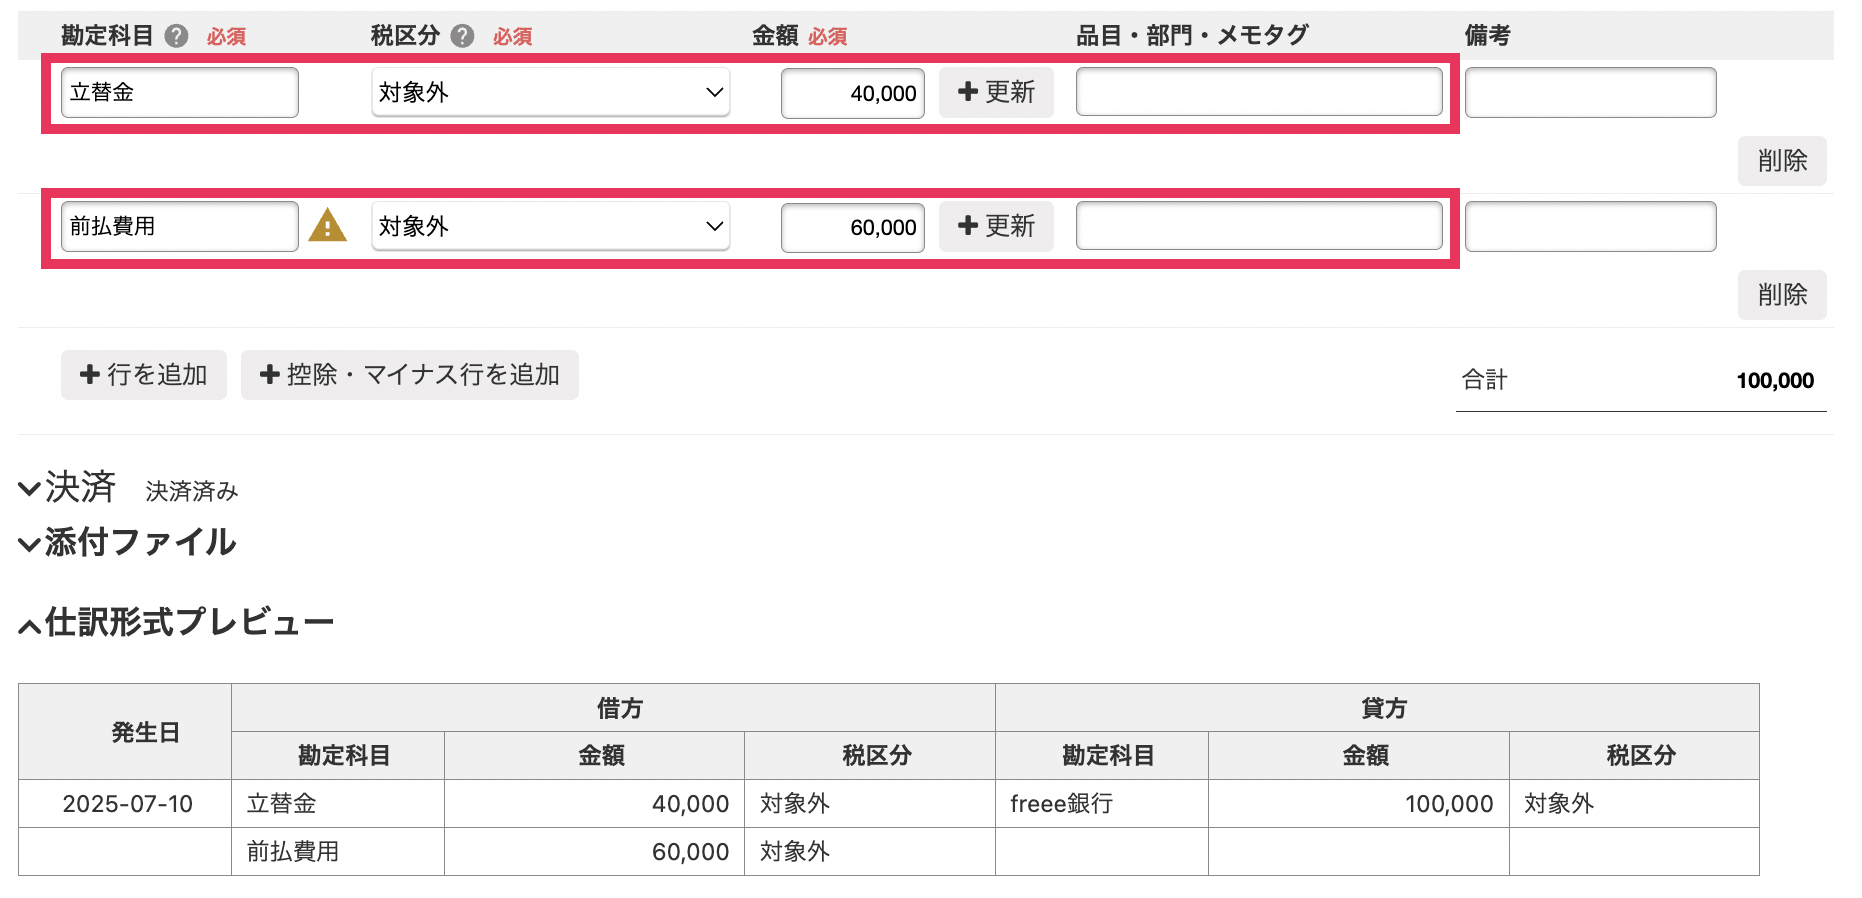
Task: Delete the 立替金 row with 削除
Action: coord(1782,161)
